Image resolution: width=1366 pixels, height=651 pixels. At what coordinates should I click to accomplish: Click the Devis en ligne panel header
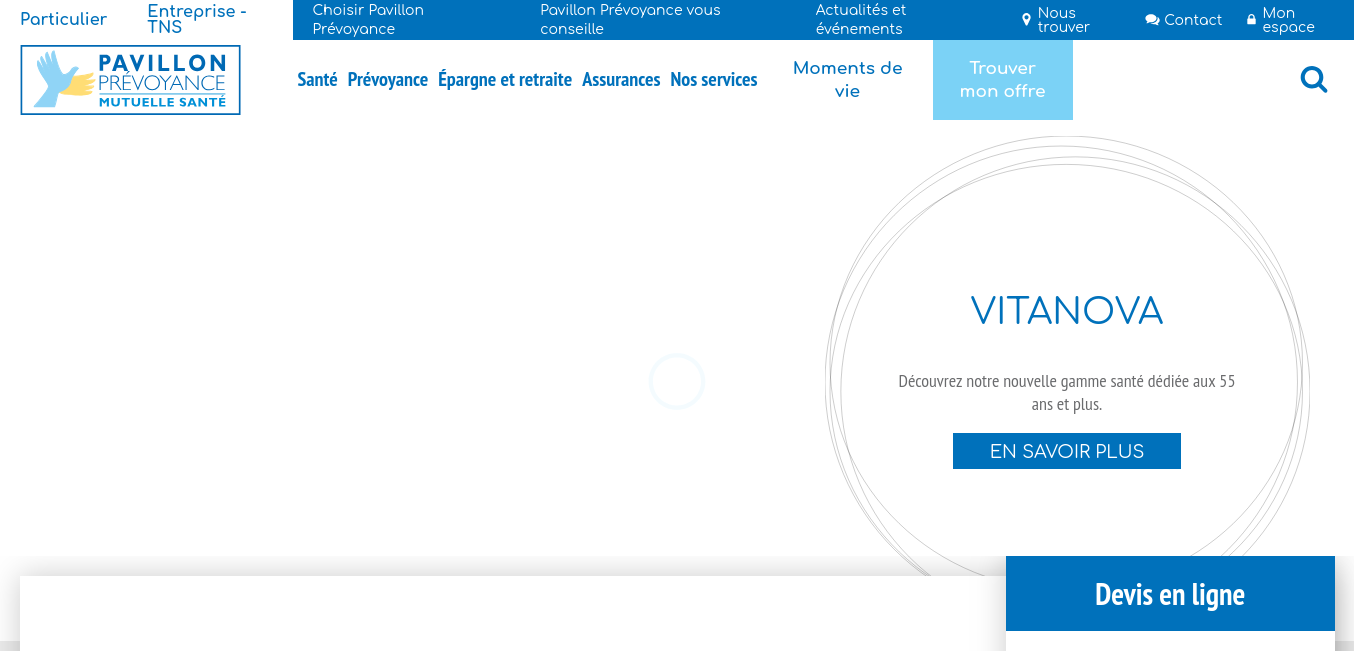(x=1170, y=594)
